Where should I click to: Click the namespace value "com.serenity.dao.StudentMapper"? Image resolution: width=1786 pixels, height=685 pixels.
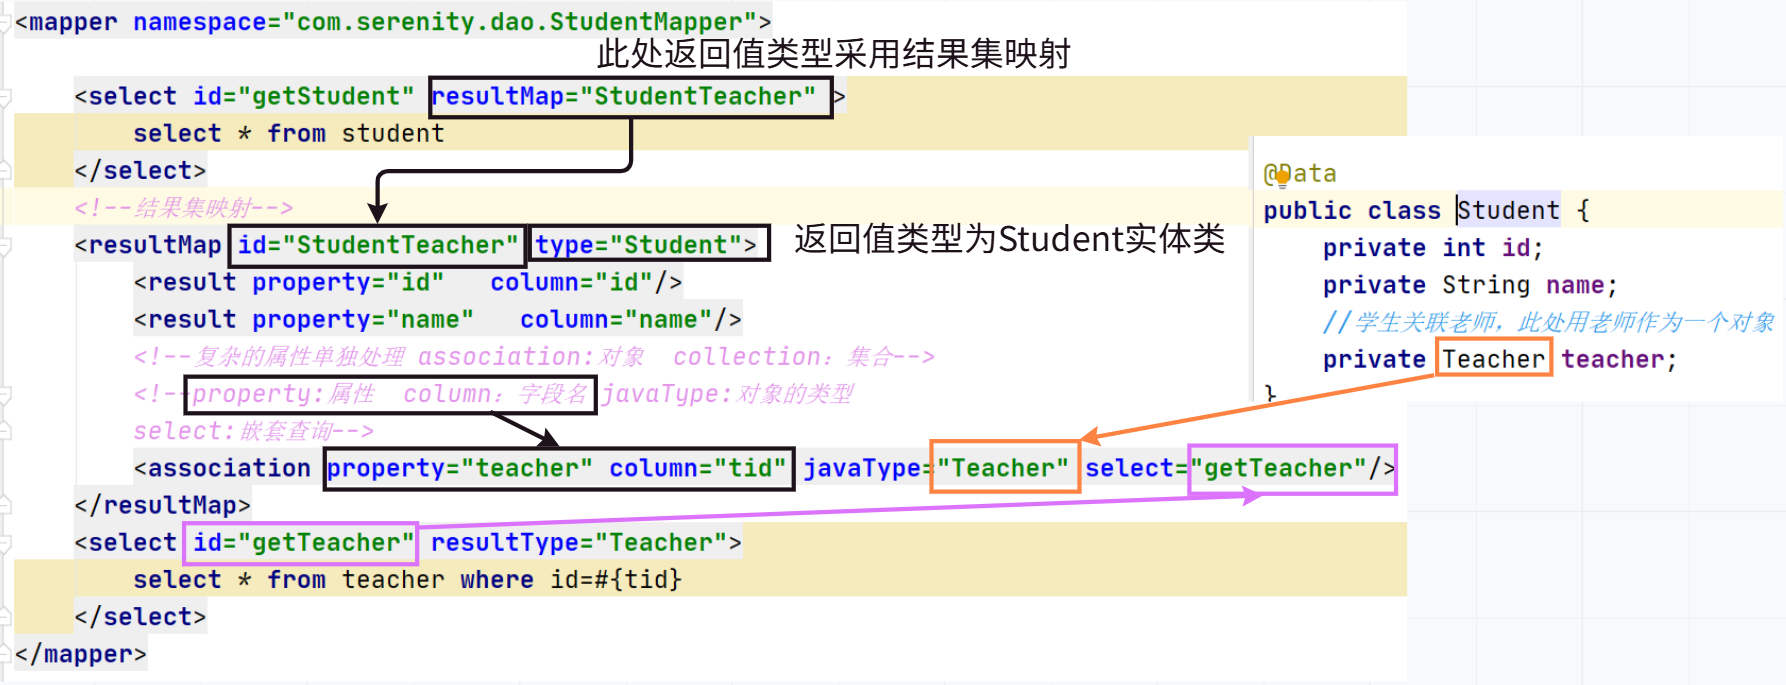click(519, 22)
